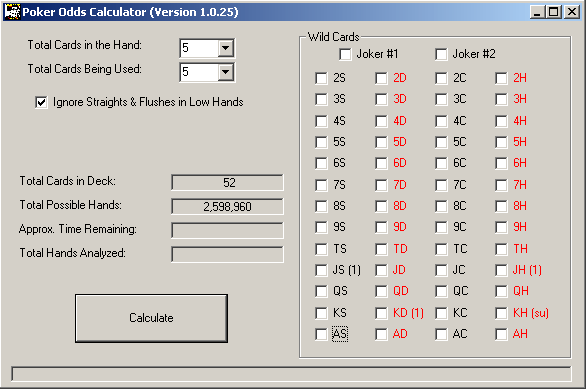Mark KS as wild
Screen dimensions: 586x389
321,313
